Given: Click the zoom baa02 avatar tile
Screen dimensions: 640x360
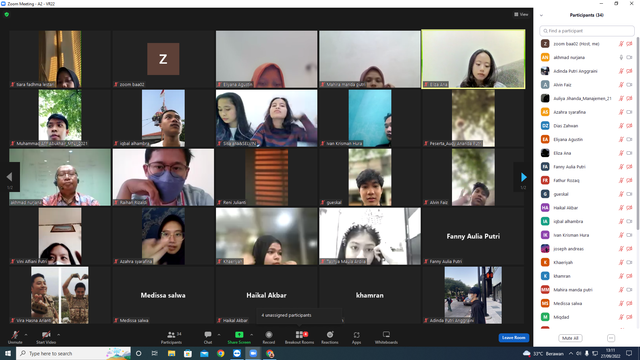Looking at the screenshot, I should coord(163,59).
